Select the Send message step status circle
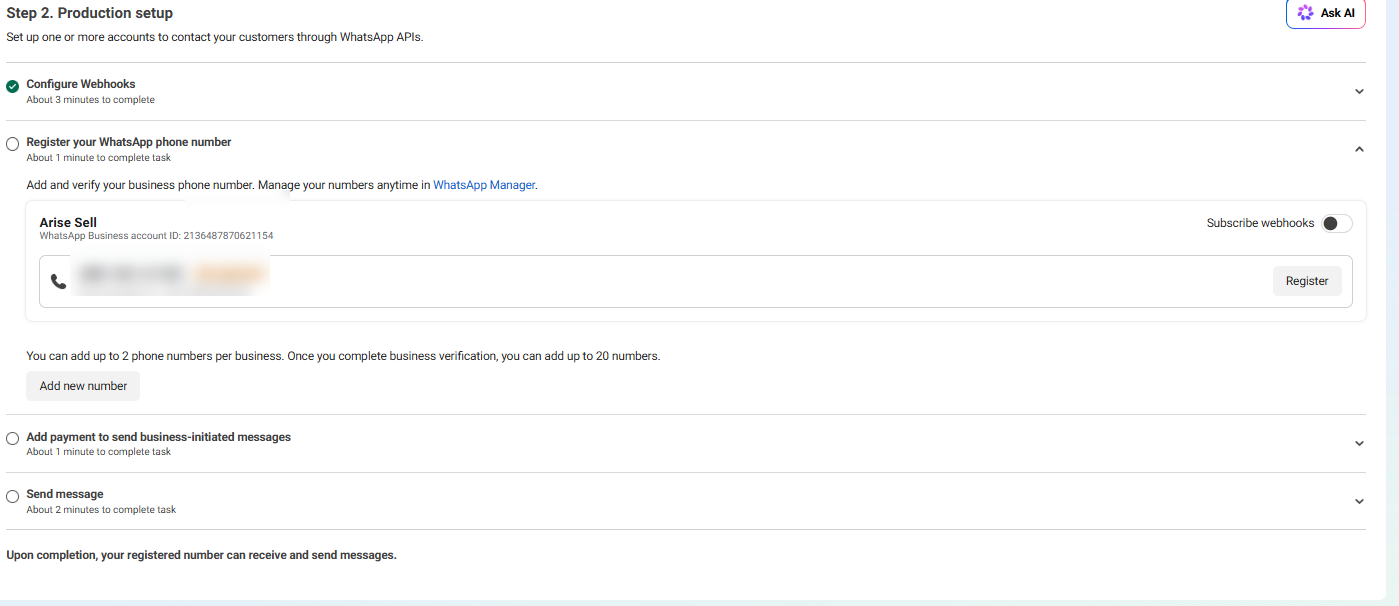The image size is (1399, 606). click(x=13, y=496)
